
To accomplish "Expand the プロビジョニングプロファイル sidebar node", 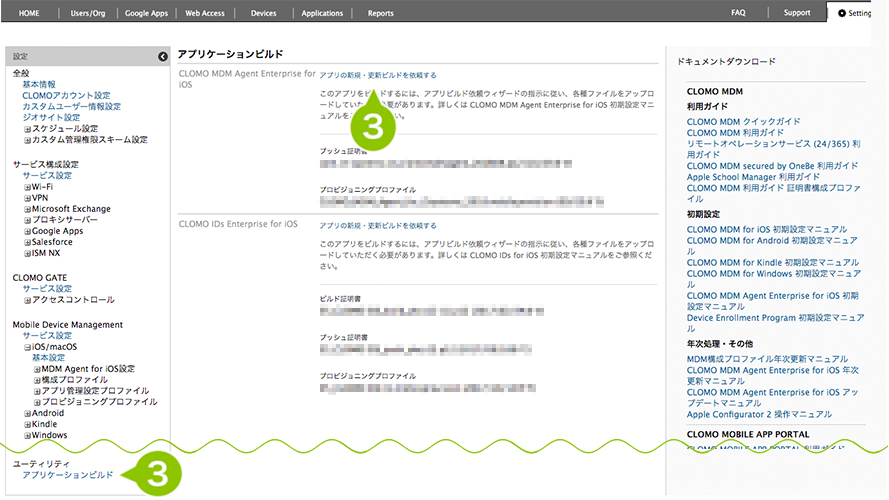I will 37,402.
